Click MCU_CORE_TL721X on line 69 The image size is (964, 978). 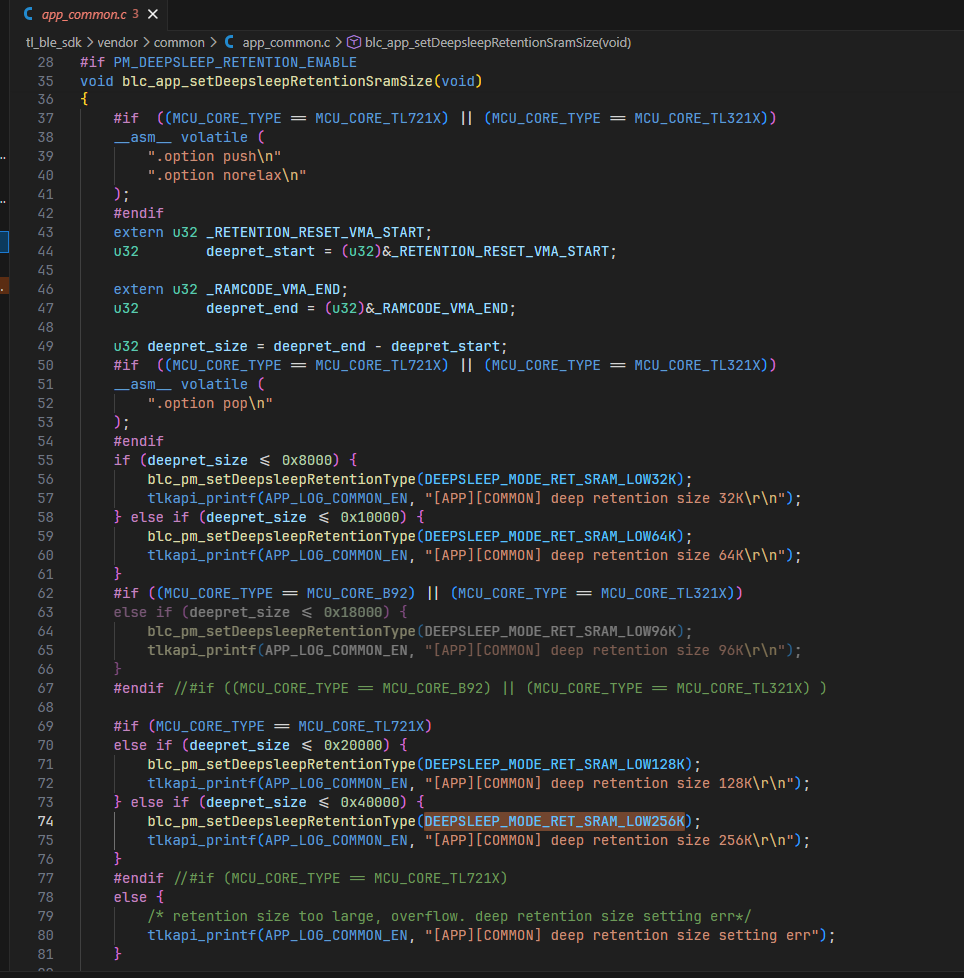pos(361,727)
